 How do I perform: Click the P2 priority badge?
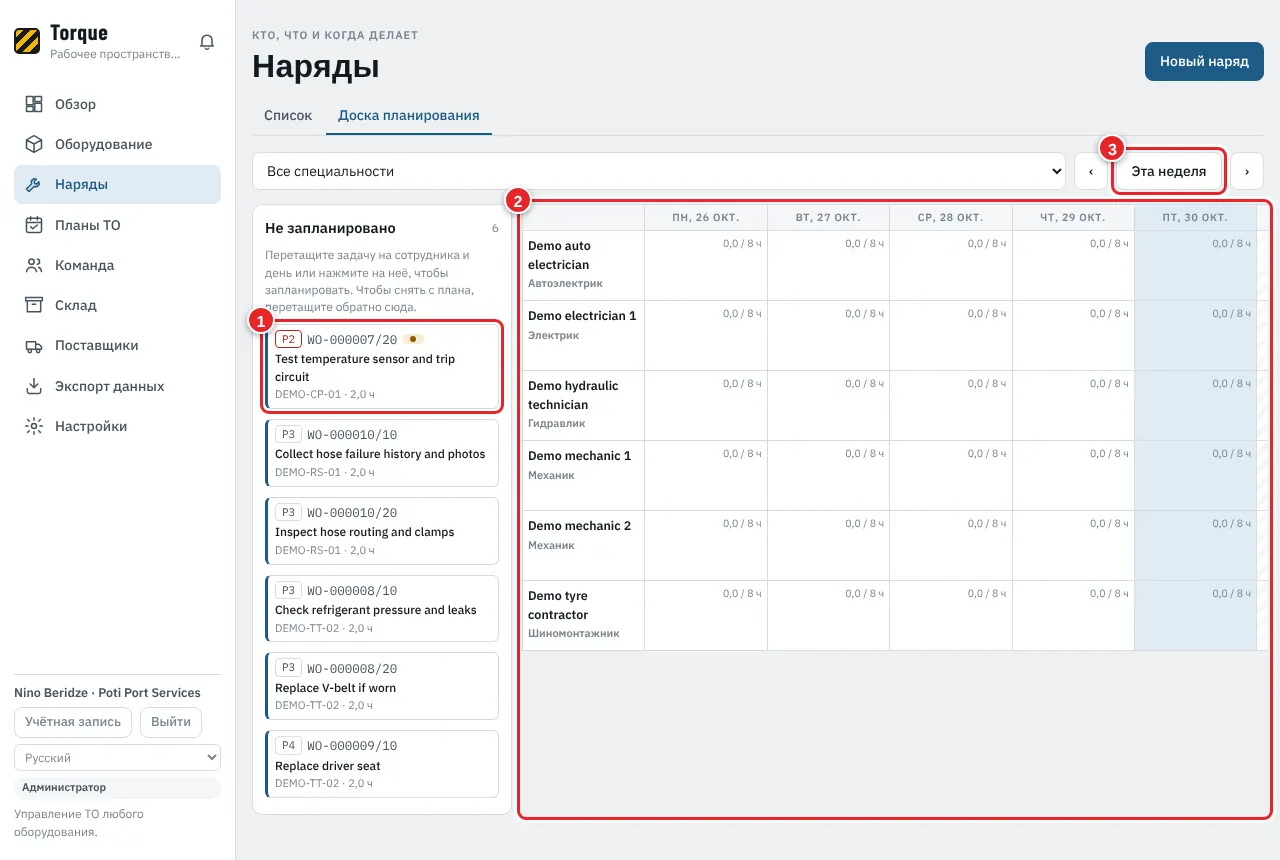(288, 339)
